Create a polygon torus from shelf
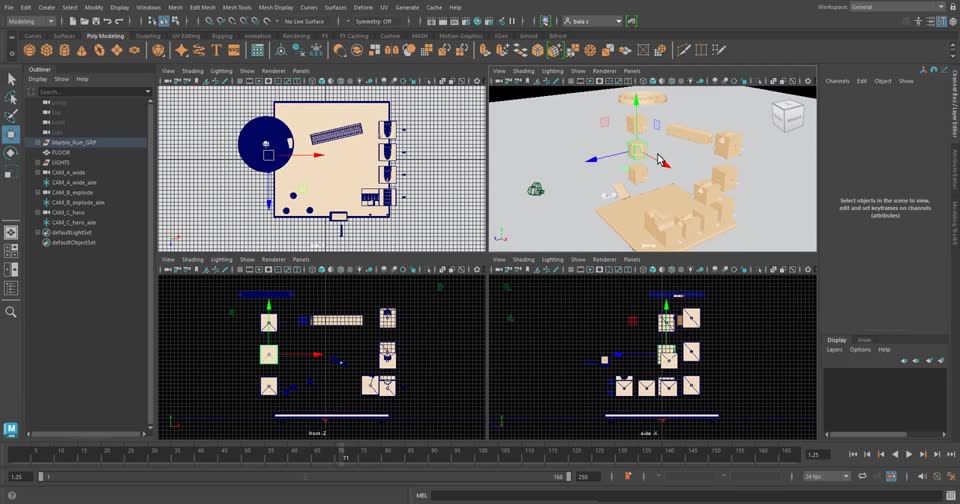 (99, 50)
